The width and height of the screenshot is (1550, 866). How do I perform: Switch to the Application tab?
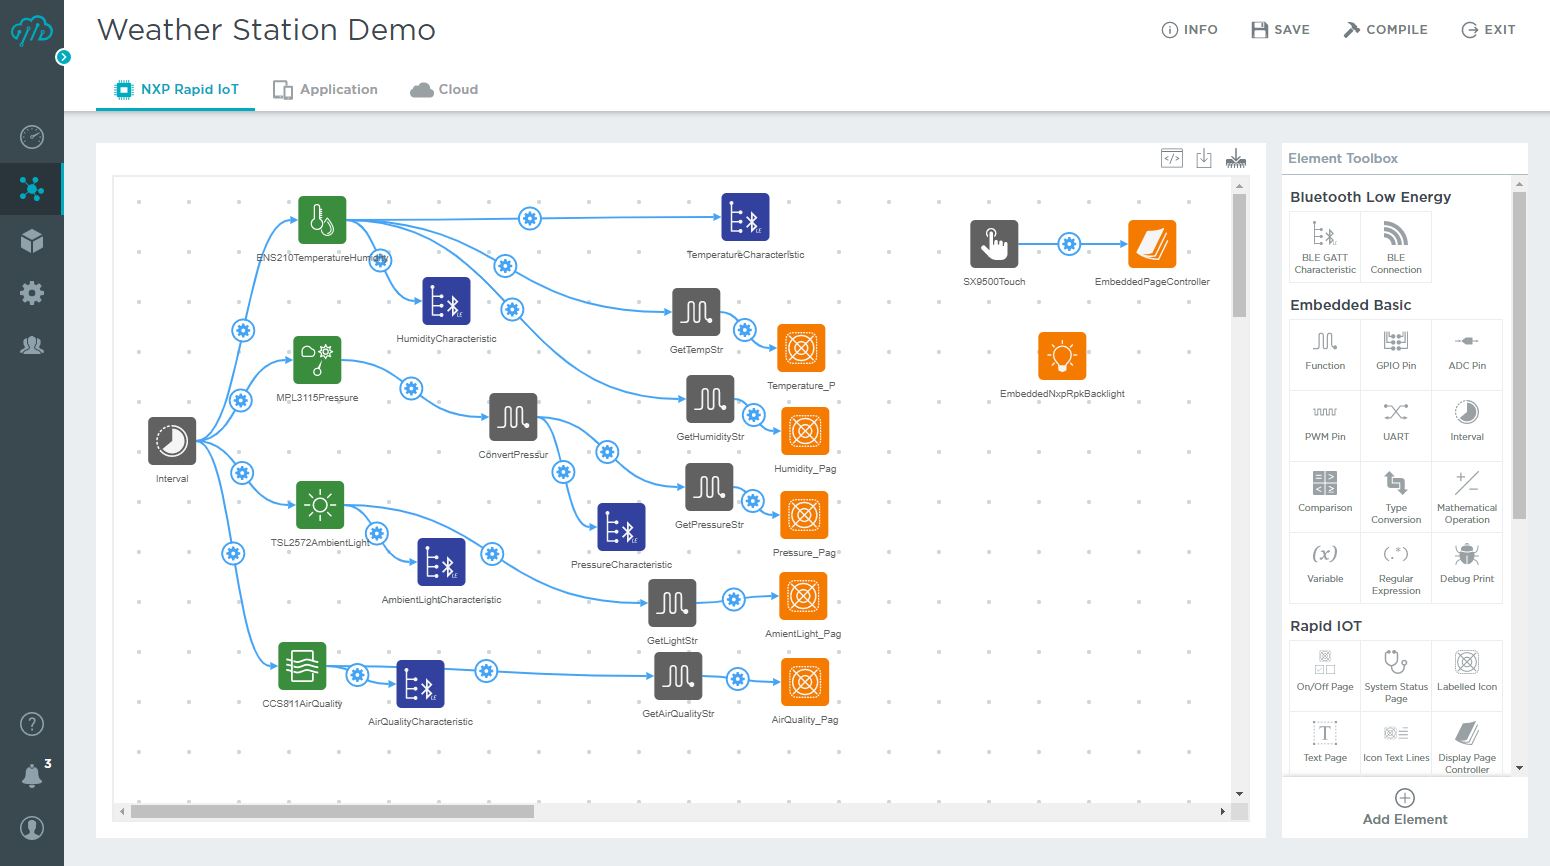click(326, 89)
